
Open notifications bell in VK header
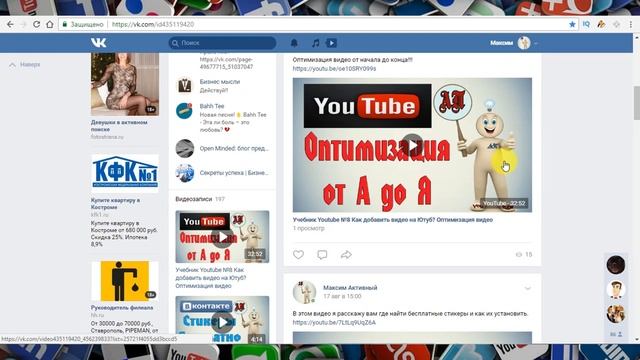294,43
